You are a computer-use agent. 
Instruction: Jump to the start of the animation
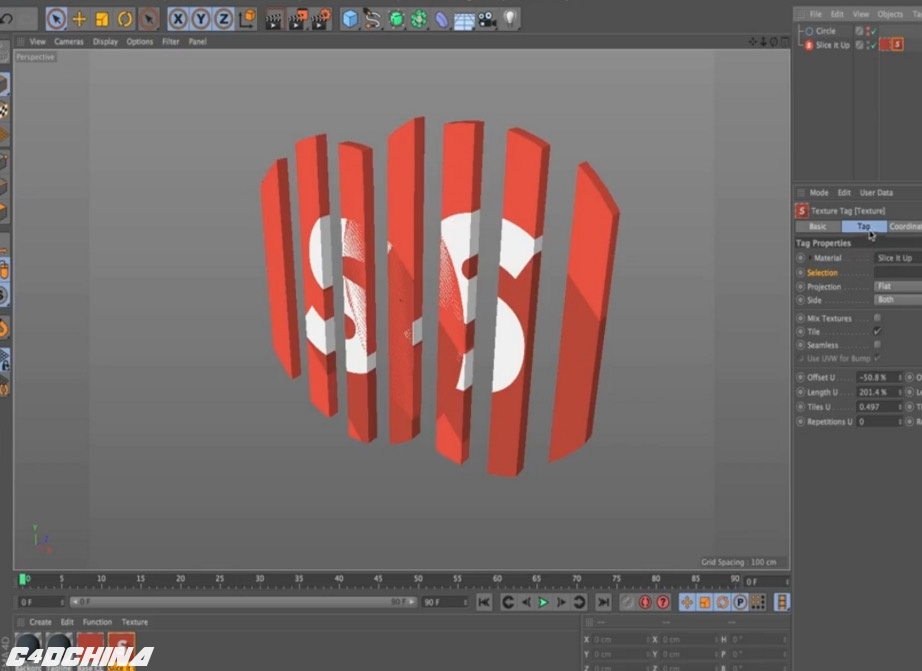484,602
